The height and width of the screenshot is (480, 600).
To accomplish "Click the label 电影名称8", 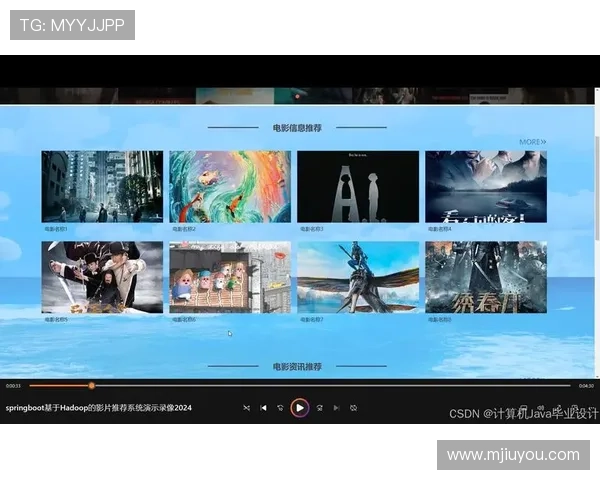I will (439, 319).
